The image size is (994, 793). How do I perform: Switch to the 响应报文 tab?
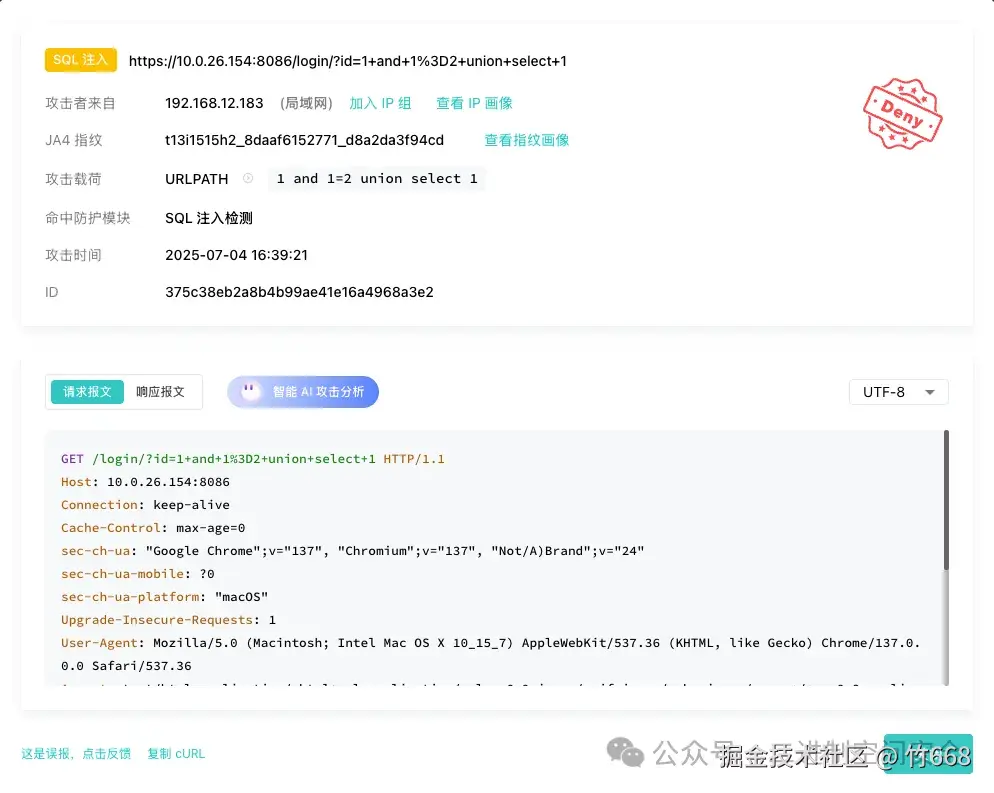162,391
